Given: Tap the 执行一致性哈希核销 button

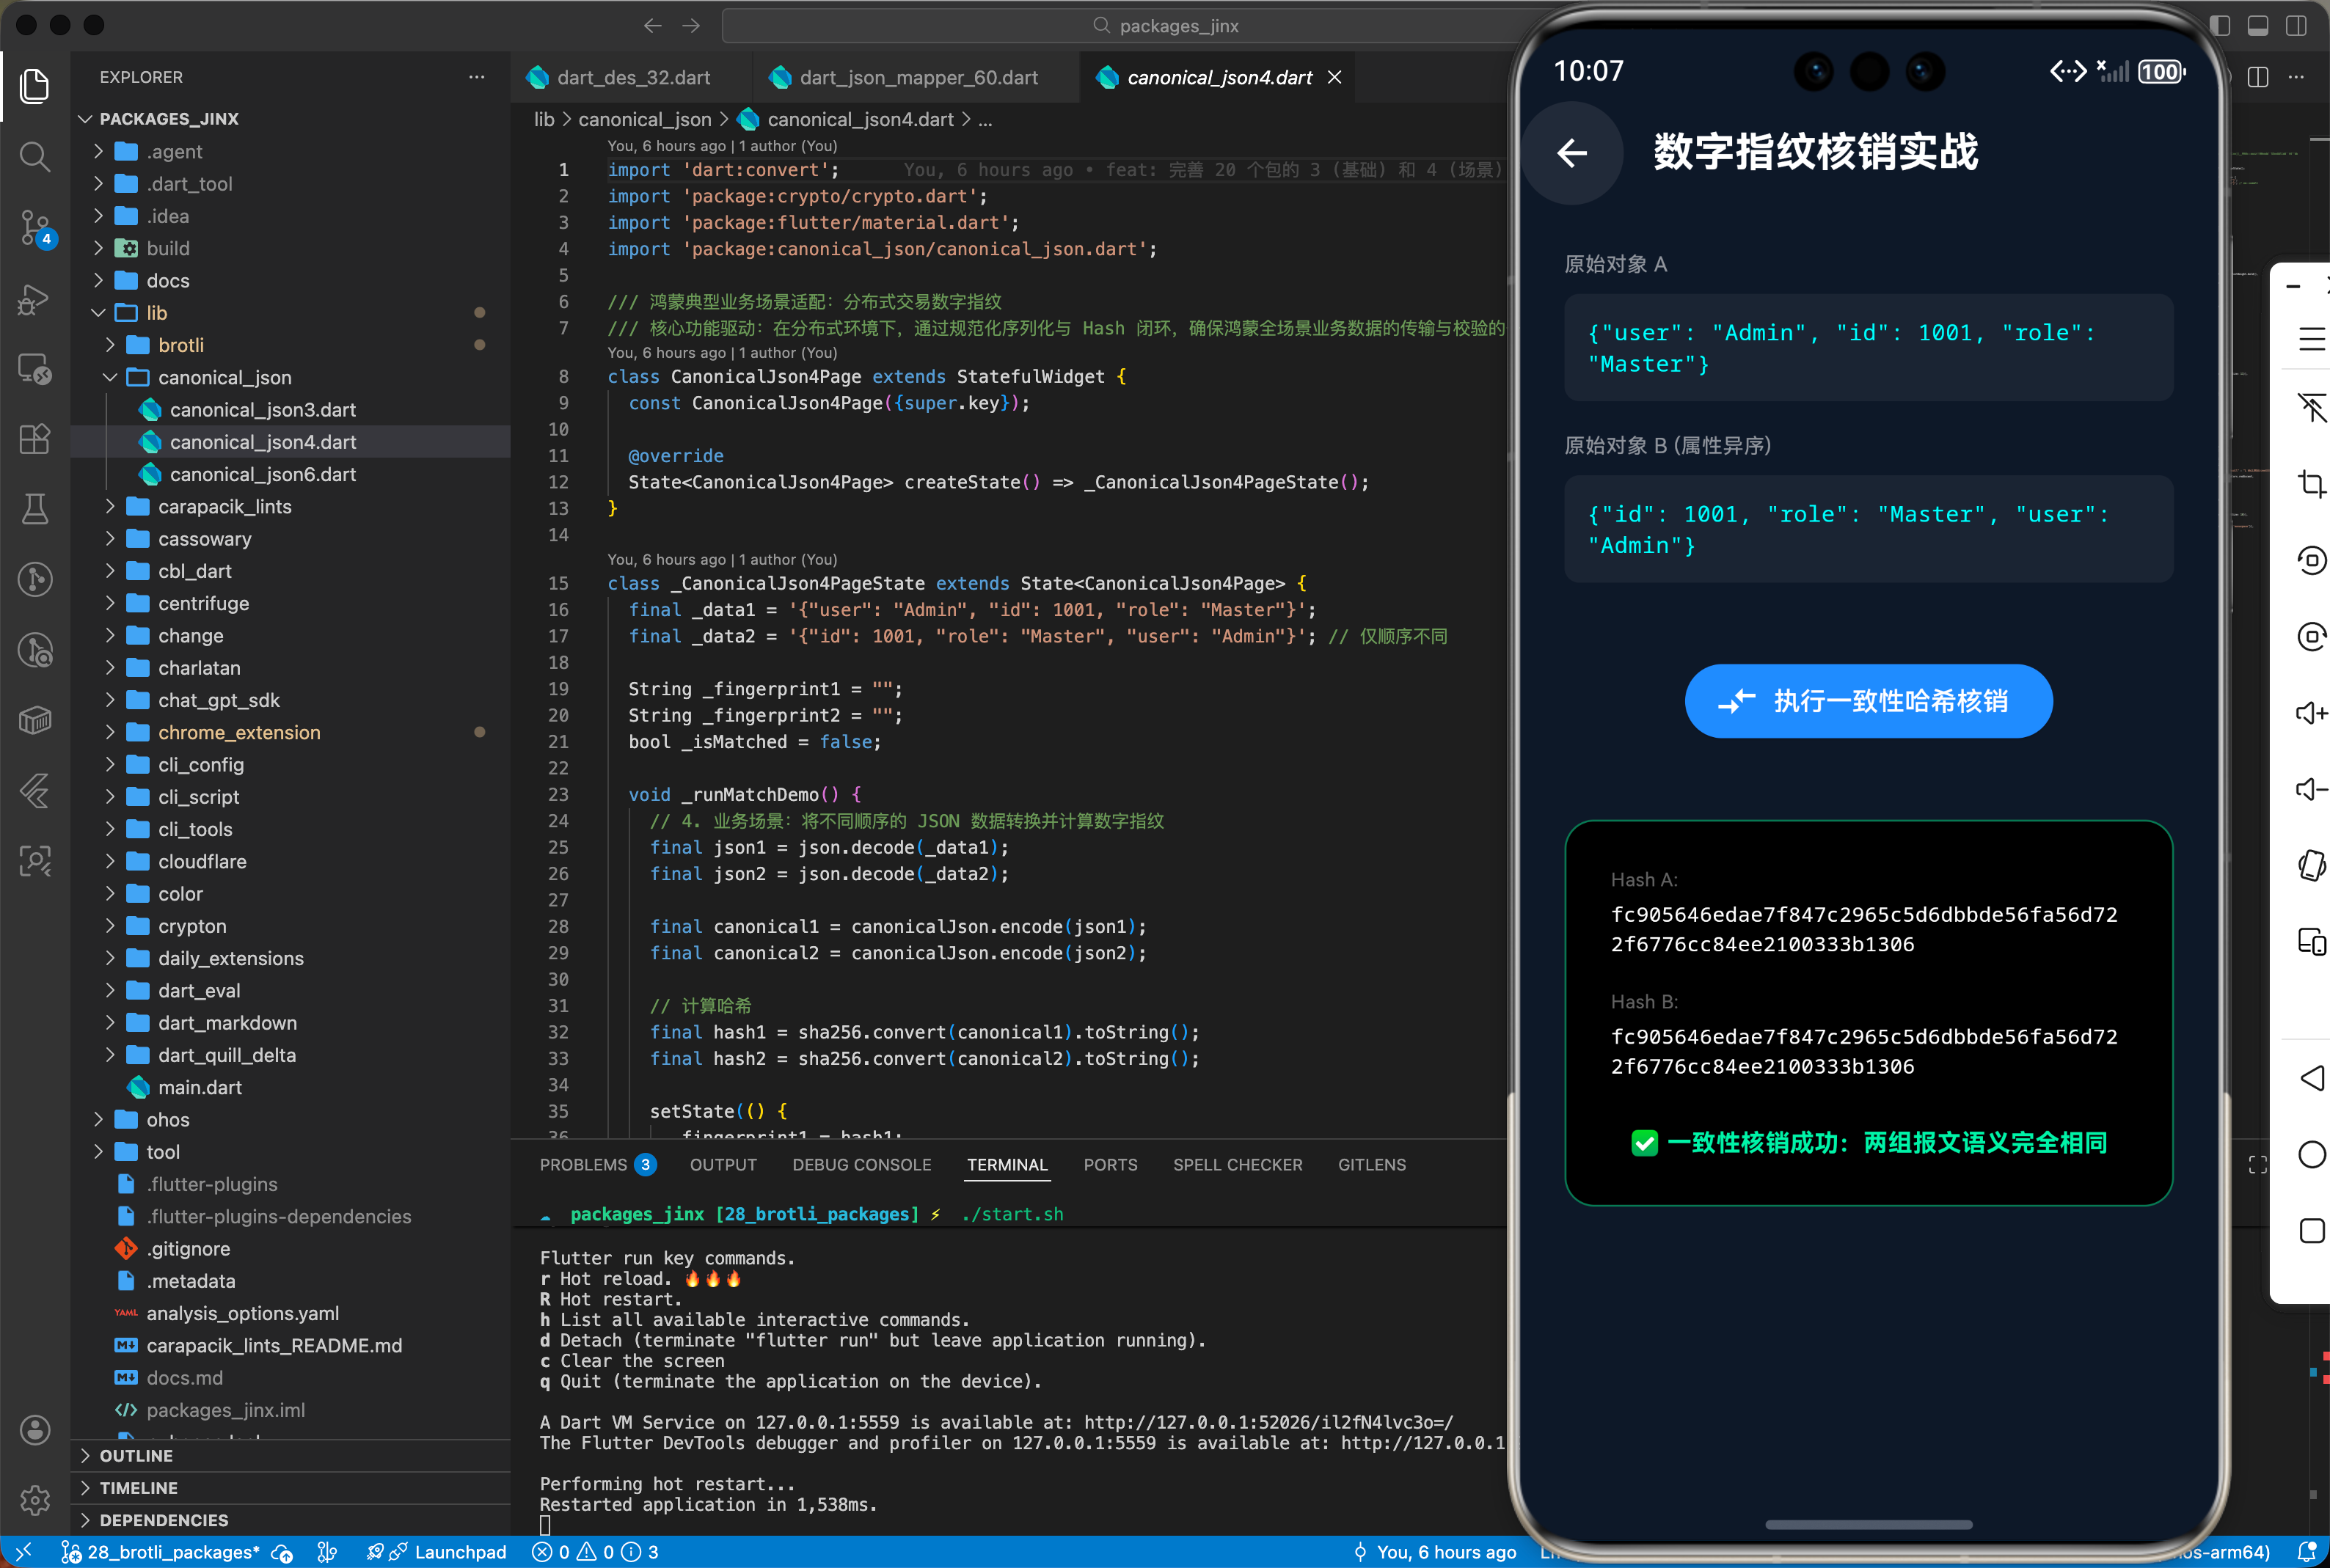Looking at the screenshot, I should (1868, 701).
